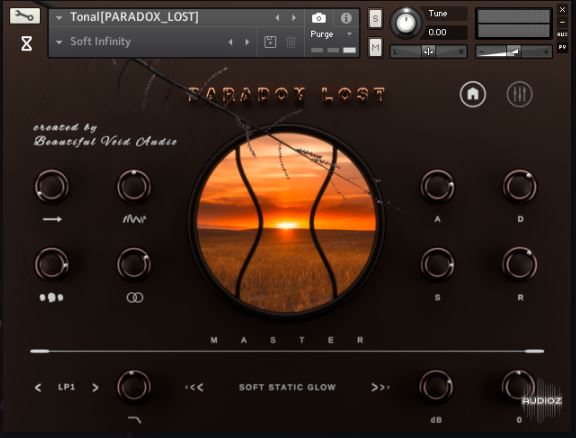This screenshot has width=576, height=438.
Task: Open the mixer faders page icon
Action: tap(519, 94)
